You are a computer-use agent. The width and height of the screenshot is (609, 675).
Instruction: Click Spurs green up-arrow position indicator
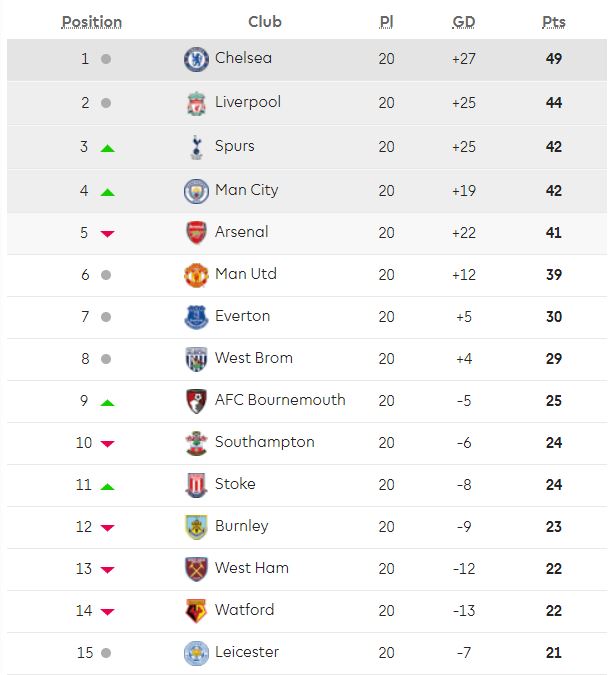point(108,149)
